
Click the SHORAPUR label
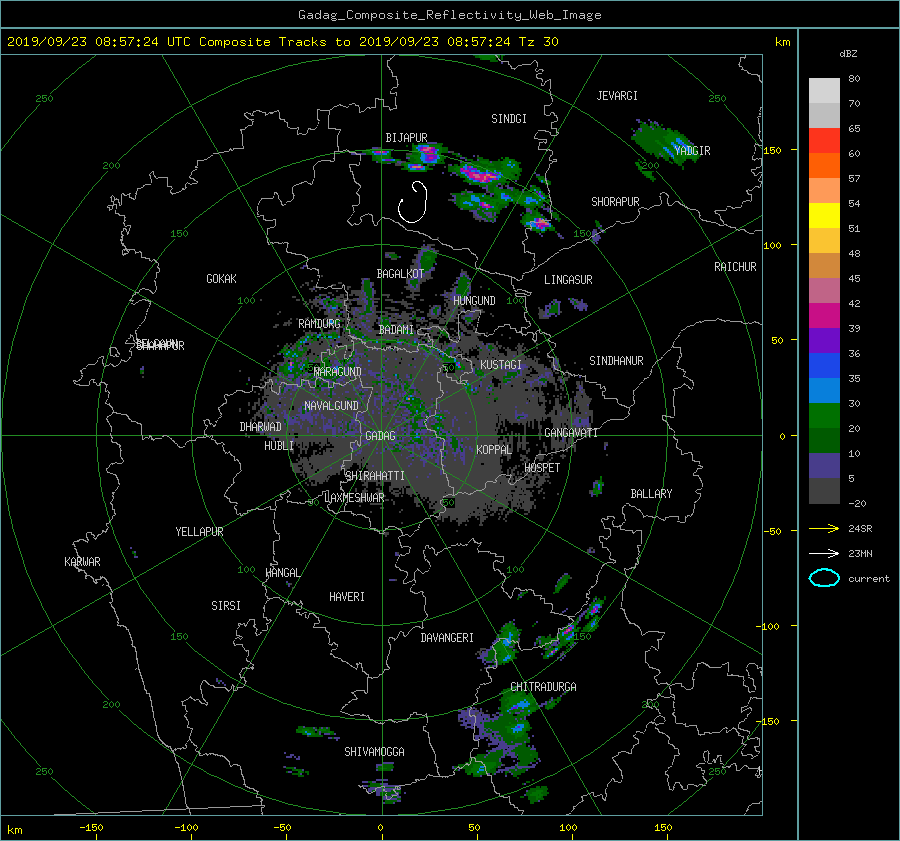point(615,202)
